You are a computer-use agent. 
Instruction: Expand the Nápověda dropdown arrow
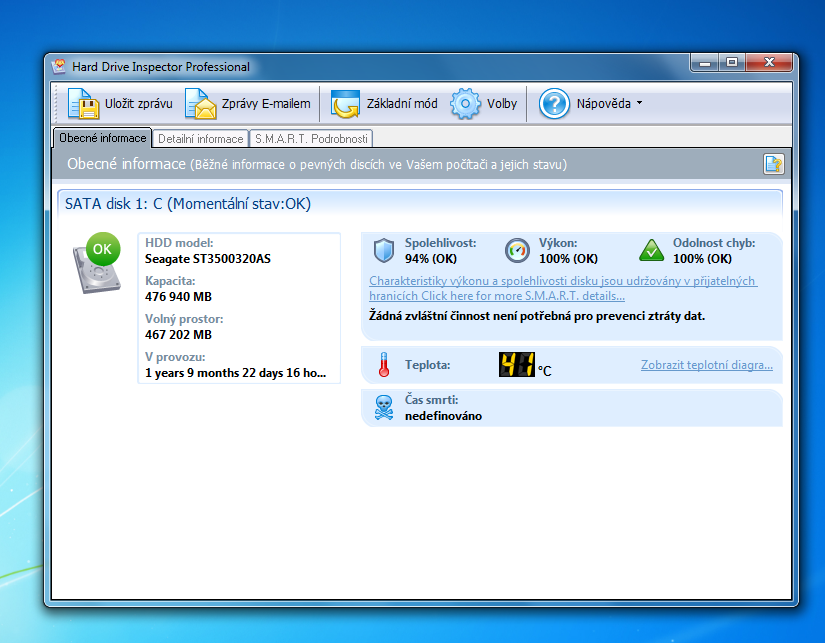(639, 104)
